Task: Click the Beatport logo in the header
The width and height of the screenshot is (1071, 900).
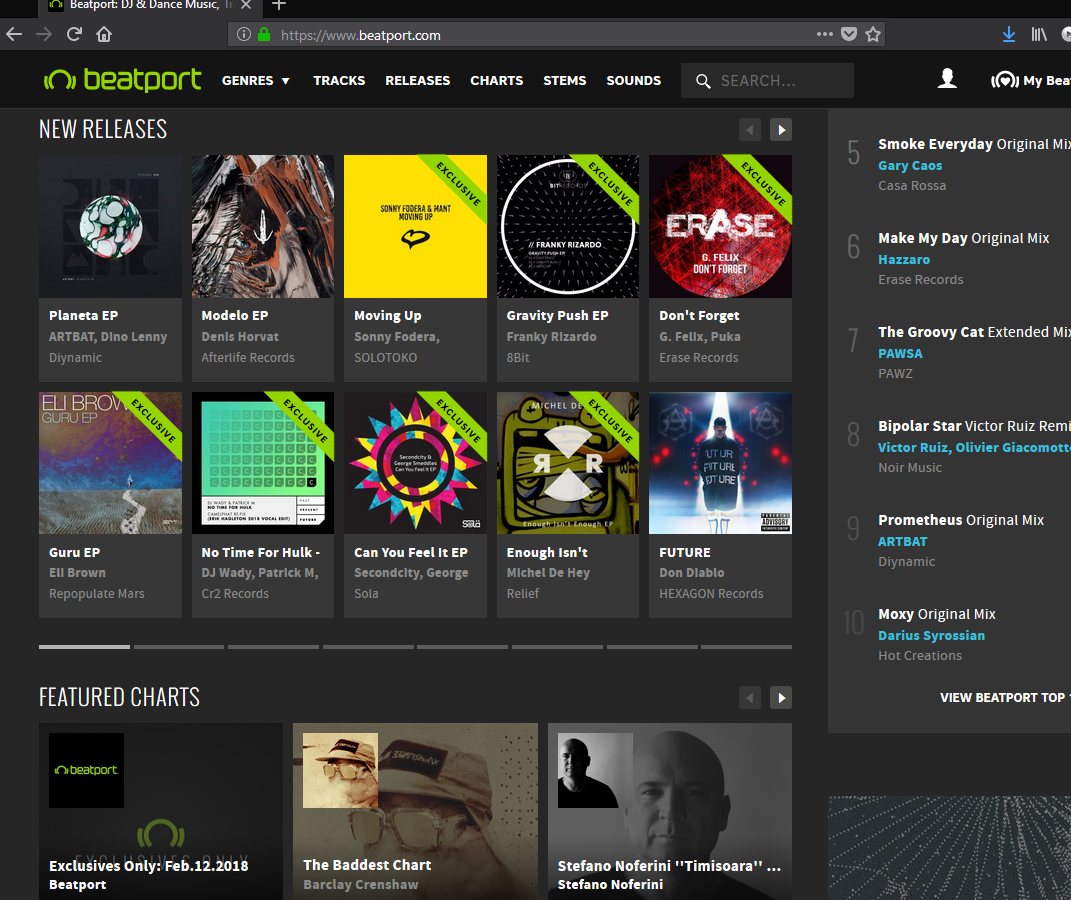Action: click(x=122, y=80)
